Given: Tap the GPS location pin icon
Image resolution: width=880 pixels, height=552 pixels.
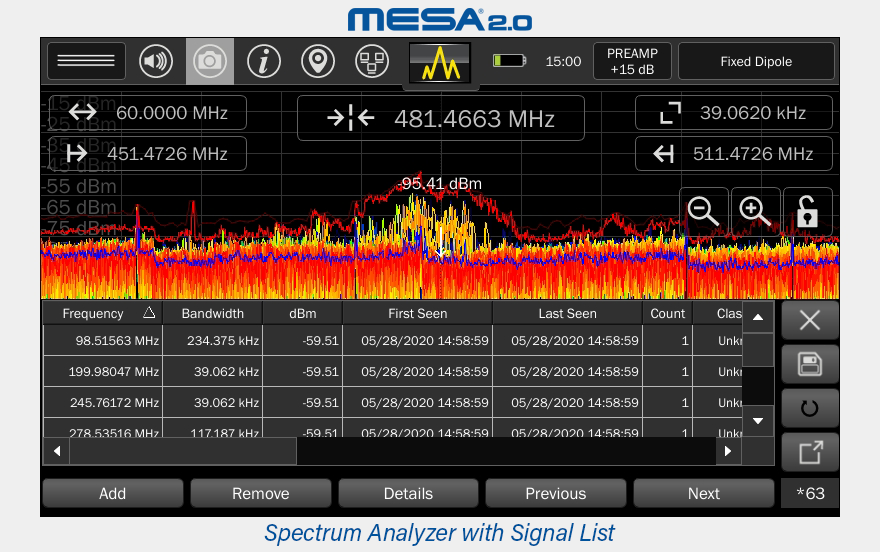Looking at the screenshot, I should point(318,61).
